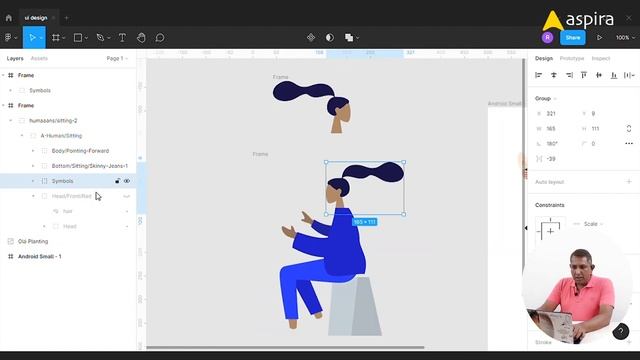Open the Move tool dropdown arrow
Image resolution: width=640 pixels, height=360 pixels.
pyautogui.click(x=41, y=38)
